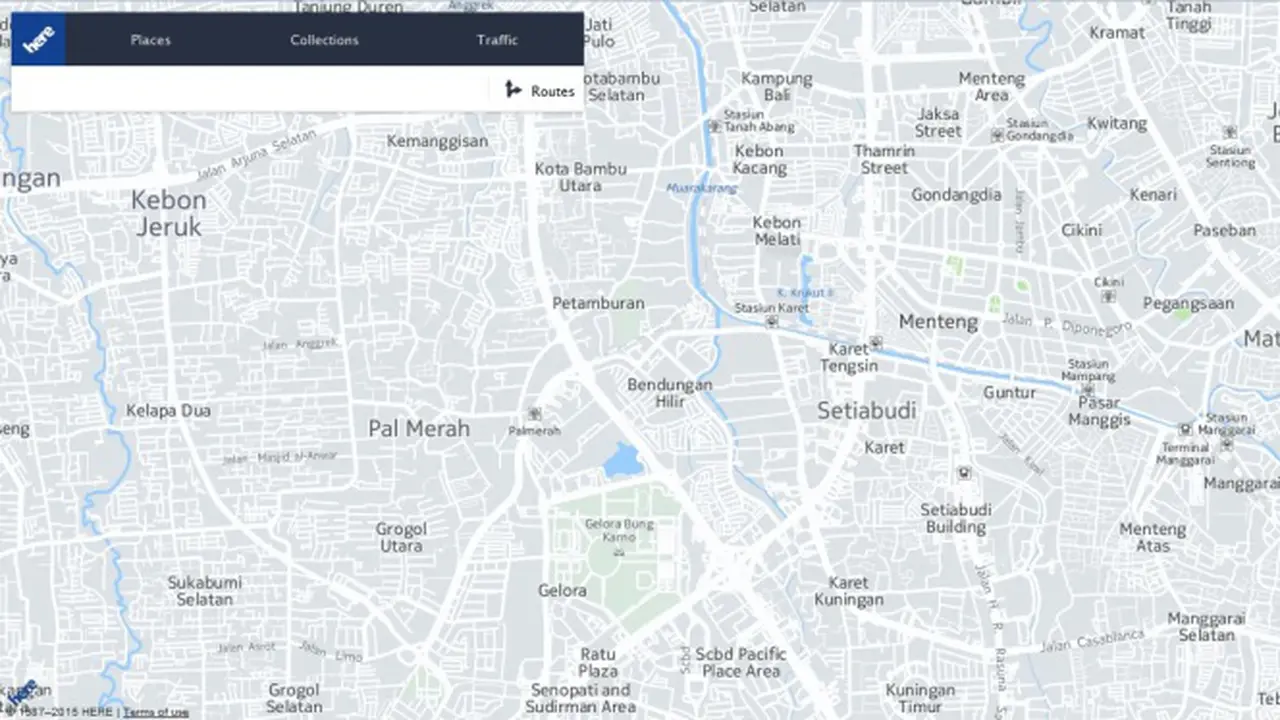The image size is (1280, 720).
Task: Click the station icon left of Stasiun Manggarai
Action: 1186,428
